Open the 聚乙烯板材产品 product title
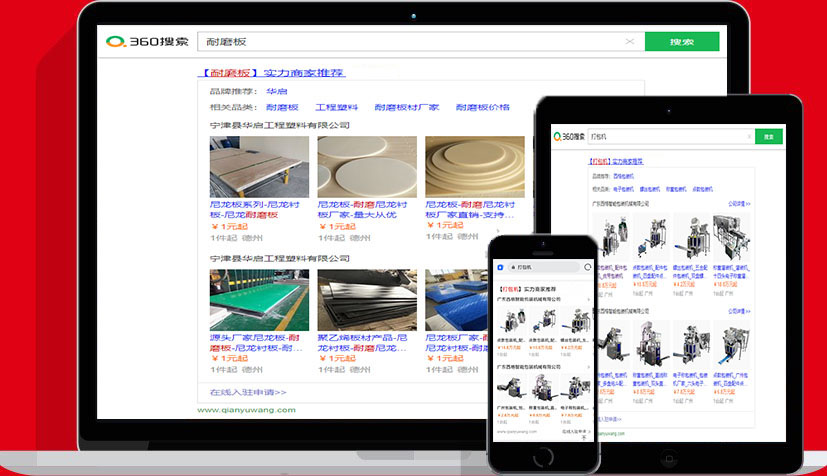Viewport: 827px width, 476px height. [x=362, y=343]
